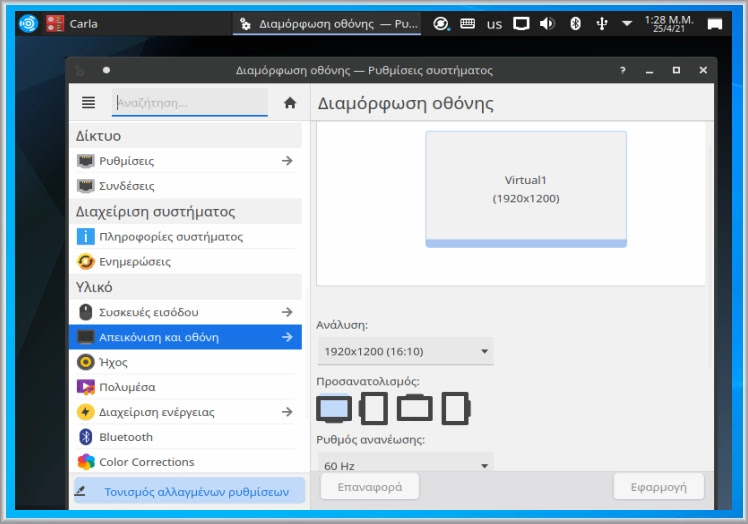Focus the Αναζήτηση search field

coord(190,103)
